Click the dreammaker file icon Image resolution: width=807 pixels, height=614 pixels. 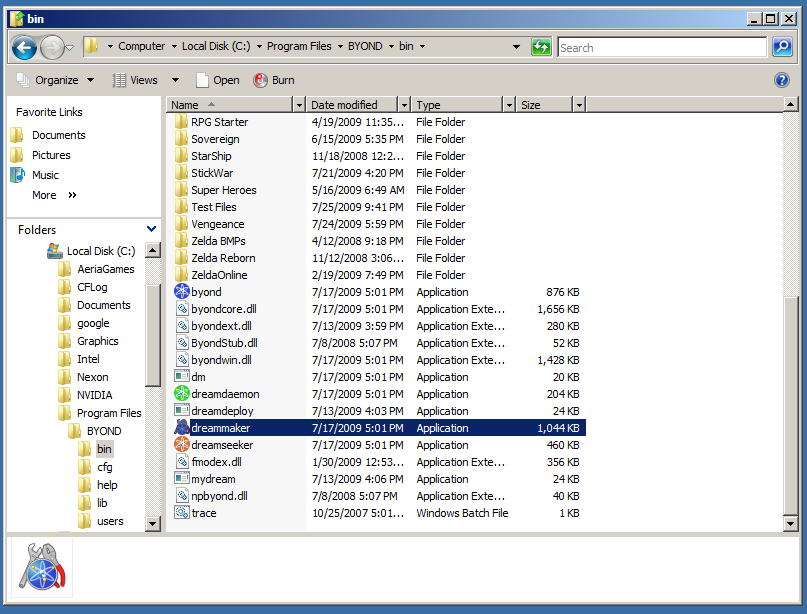(x=182, y=428)
